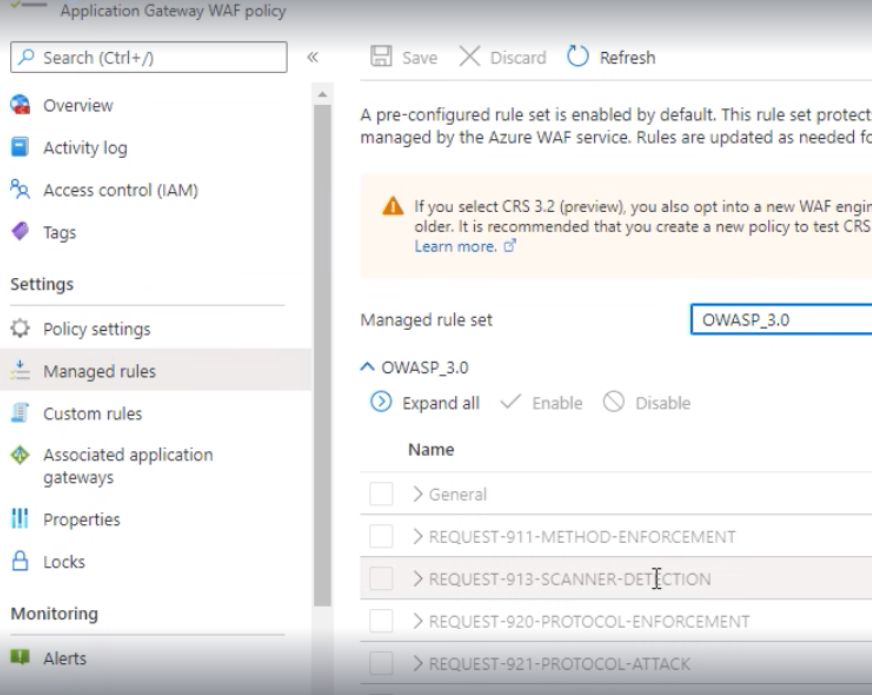Tick the REQUEST-920-PROTOCOL-ENFORCEMENT checkbox
872x695 pixels.
pos(382,620)
